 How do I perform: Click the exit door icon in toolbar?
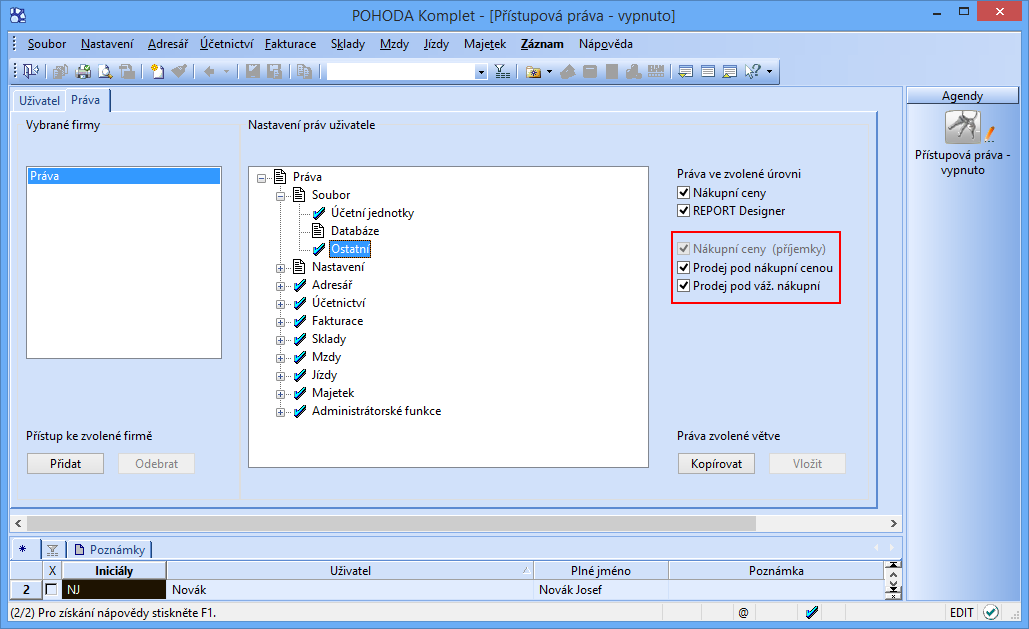[x=31, y=71]
